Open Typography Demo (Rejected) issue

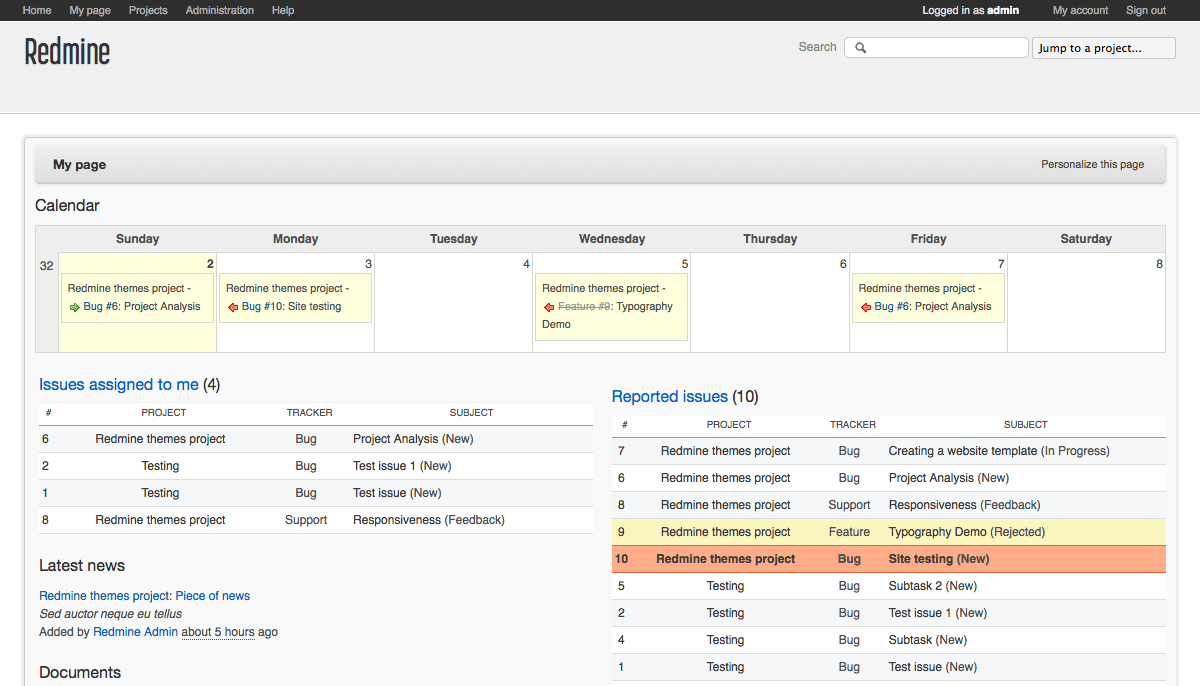click(967, 532)
